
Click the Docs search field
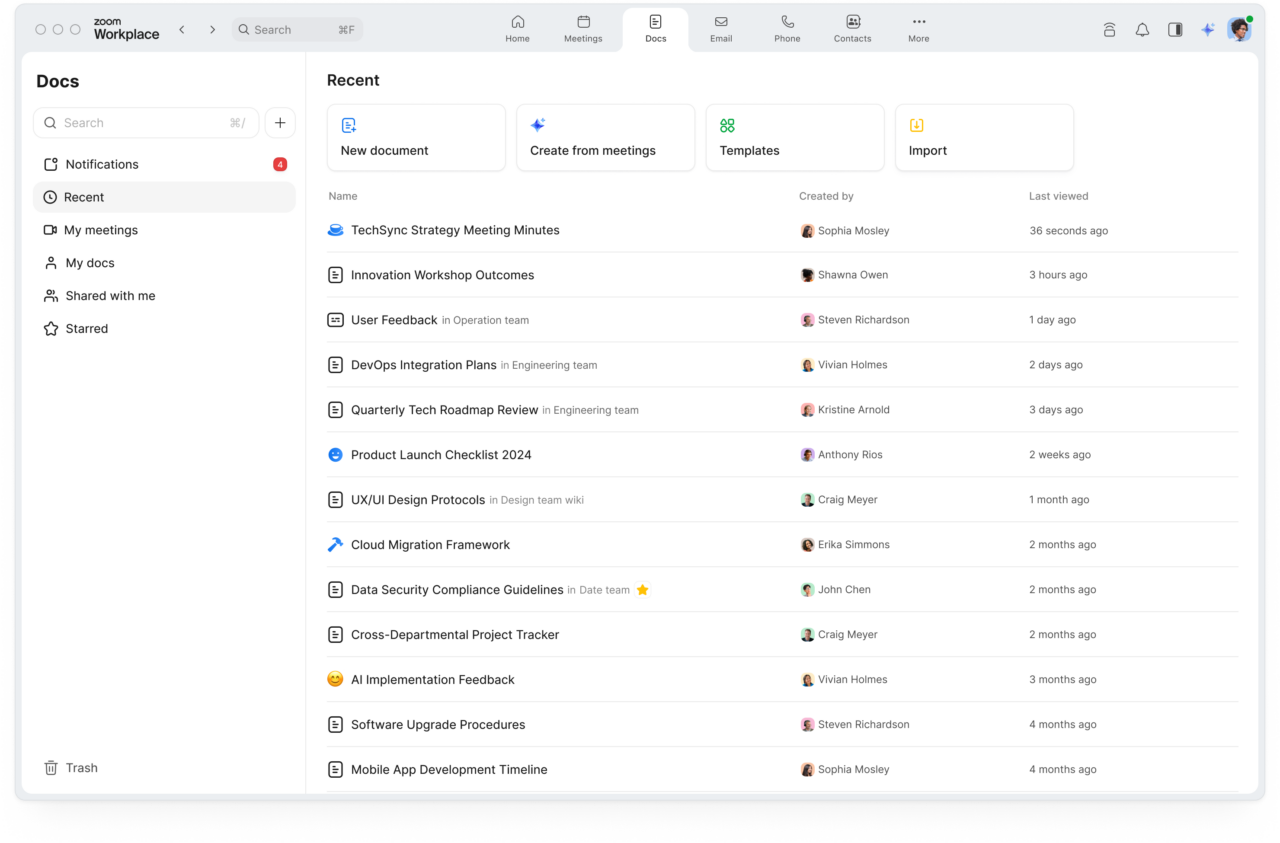pyautogui.click(x=146, y=122)
